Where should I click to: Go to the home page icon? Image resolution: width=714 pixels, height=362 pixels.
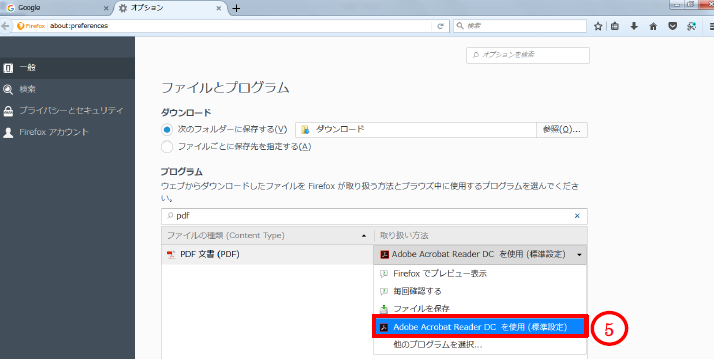(x=653, y=26)
